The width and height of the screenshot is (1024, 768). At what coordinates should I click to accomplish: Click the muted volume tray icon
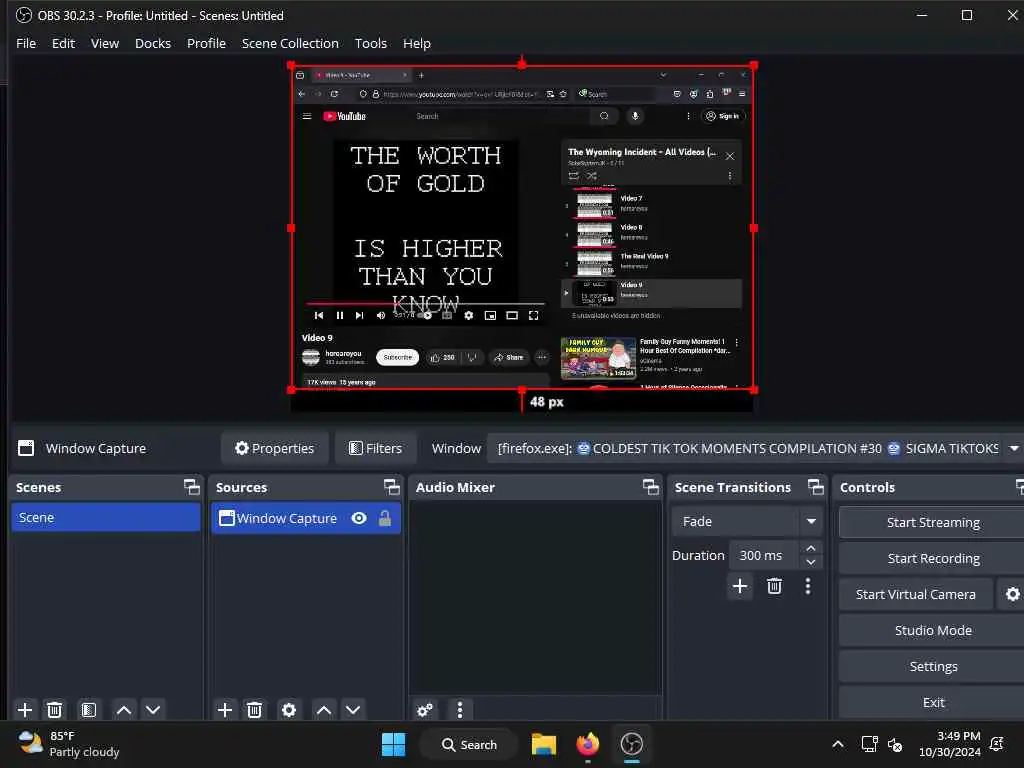[x=895, y=744]
